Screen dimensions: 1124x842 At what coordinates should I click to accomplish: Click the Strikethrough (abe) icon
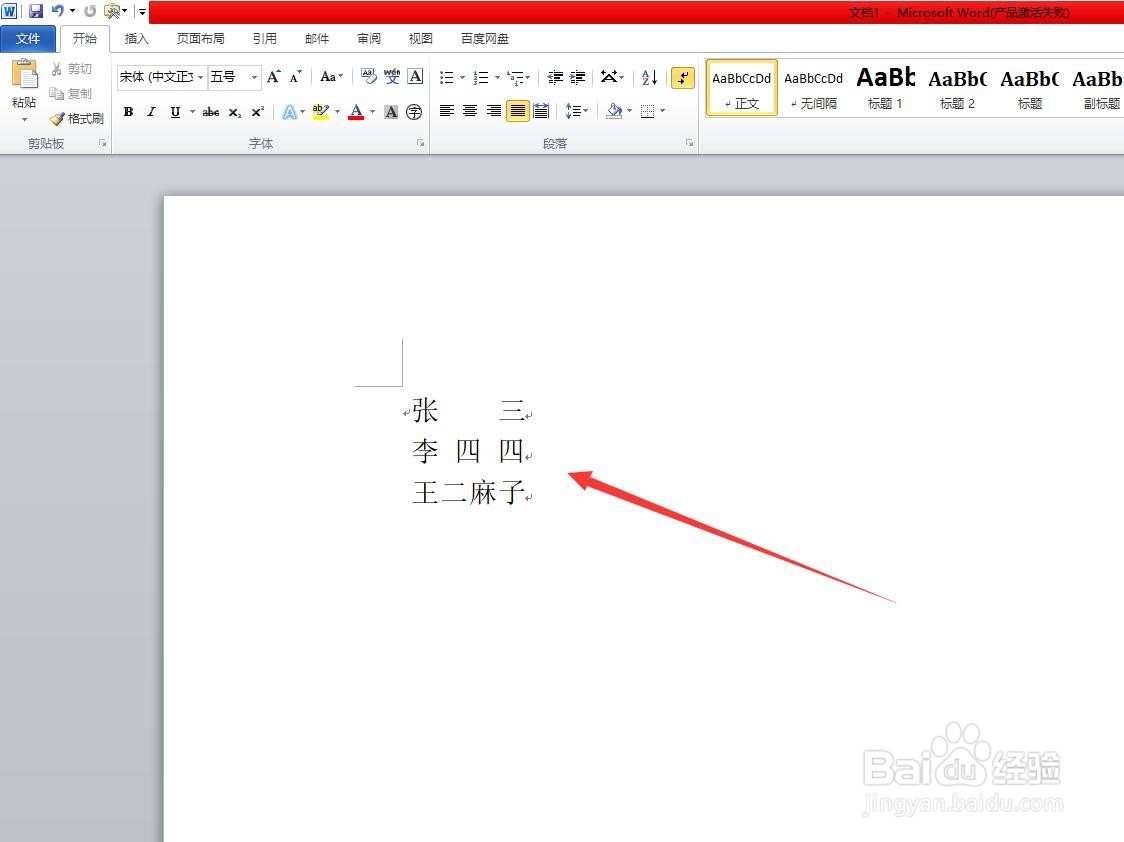tap(210, 112)
